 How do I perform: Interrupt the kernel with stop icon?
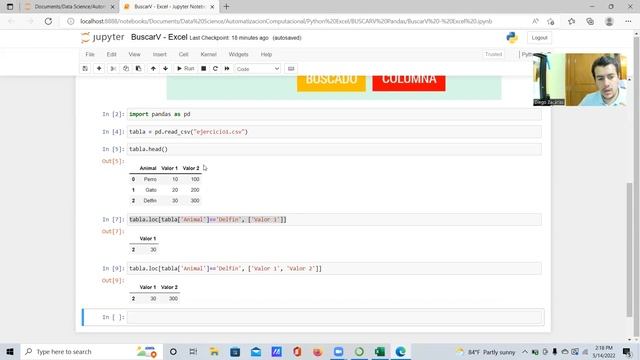click(203, 69)
